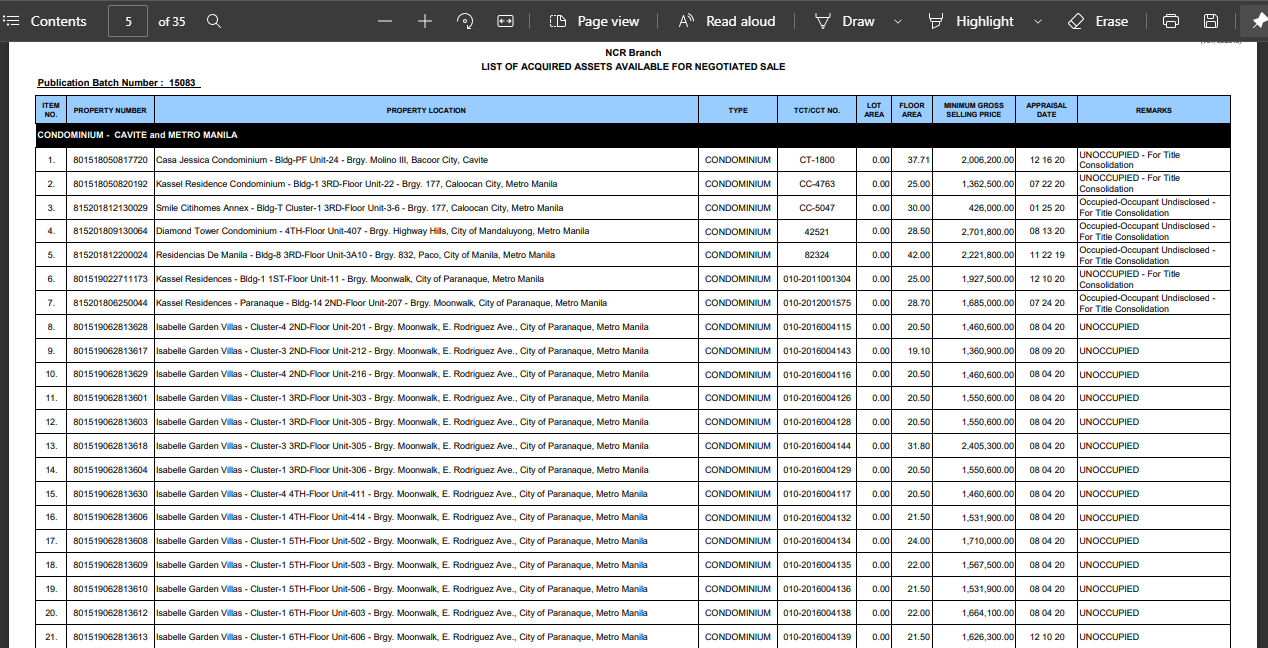1268x648 pixels.
Task: Click TCT number 010-2016004129
Action: [817, 470]
